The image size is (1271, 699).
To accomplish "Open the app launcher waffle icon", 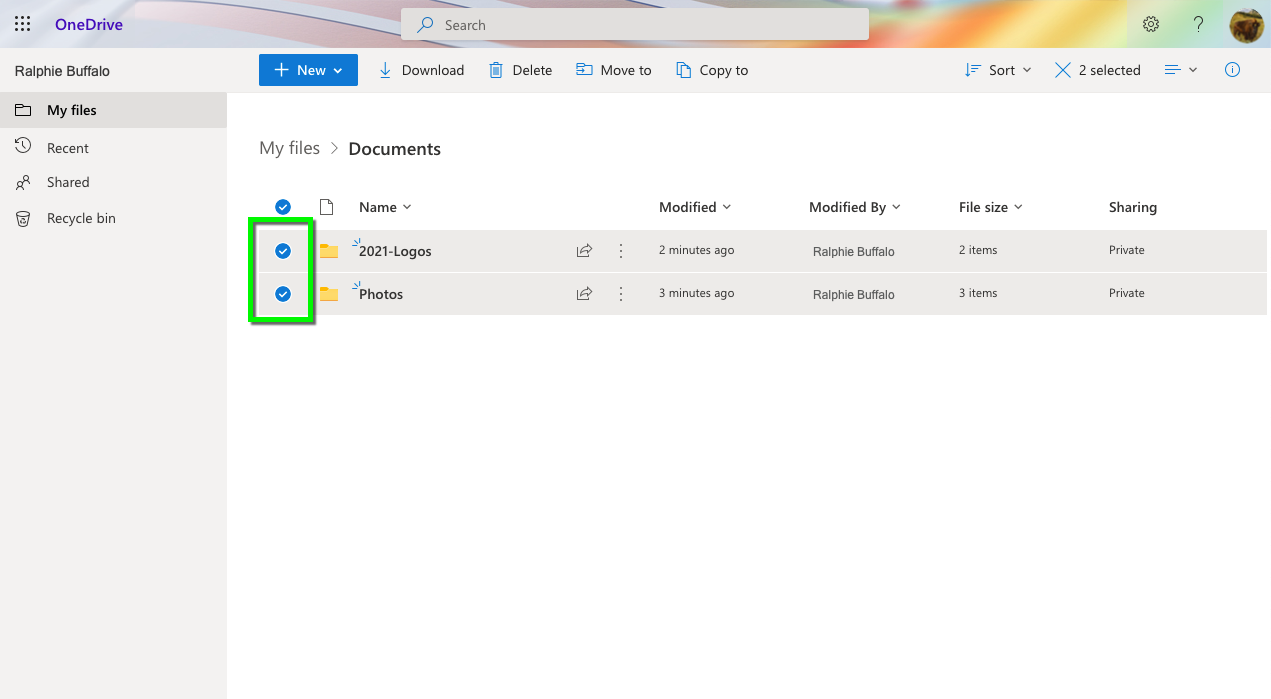I will tap(22, 24).
